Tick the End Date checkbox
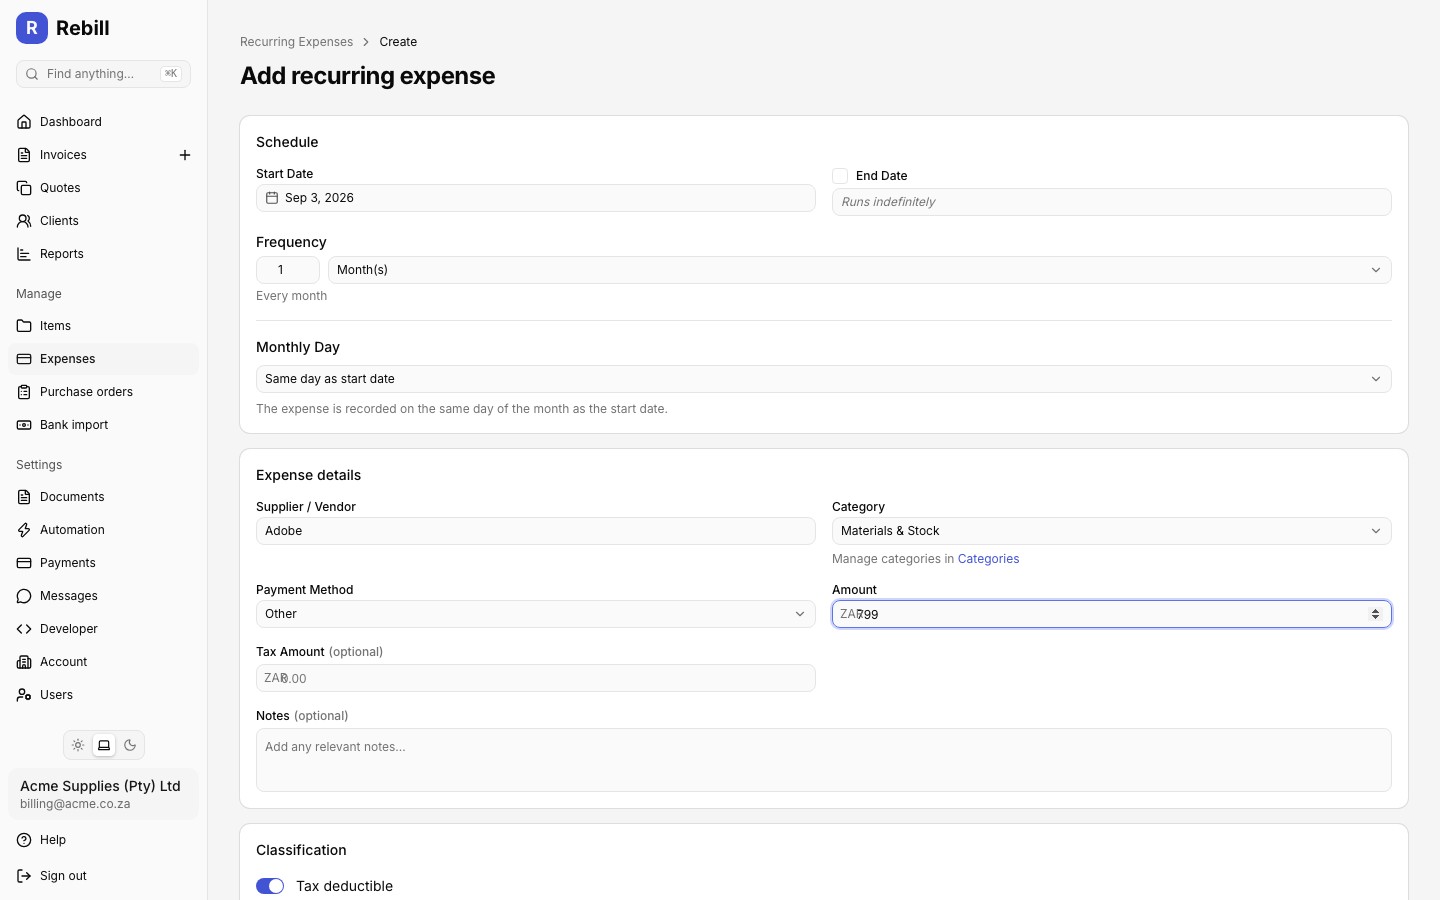Screen dimensions: 1440x900 point(840,176)
